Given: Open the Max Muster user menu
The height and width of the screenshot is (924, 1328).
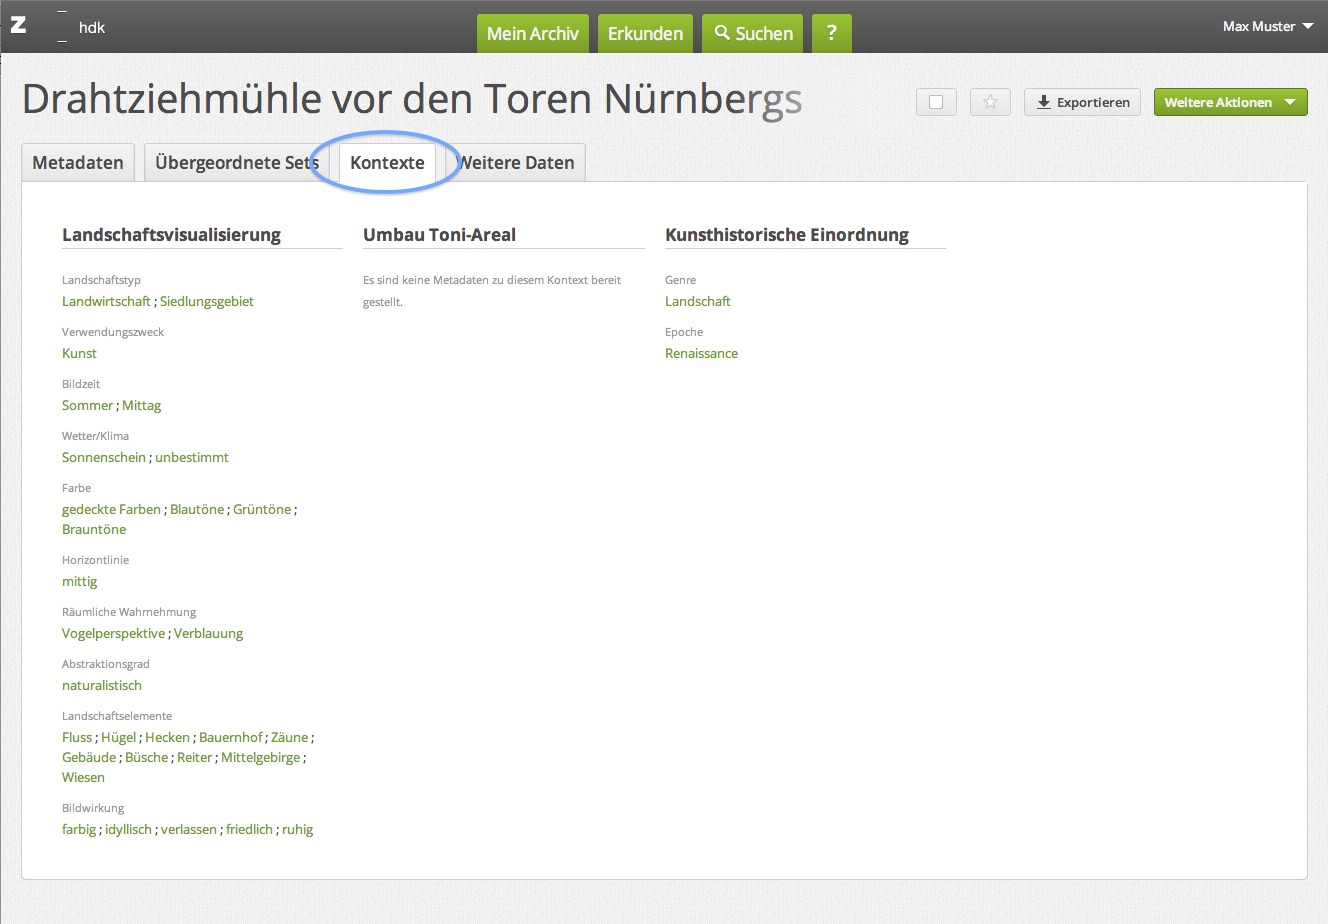Looking at the screenshot, I should (1267, 26).
